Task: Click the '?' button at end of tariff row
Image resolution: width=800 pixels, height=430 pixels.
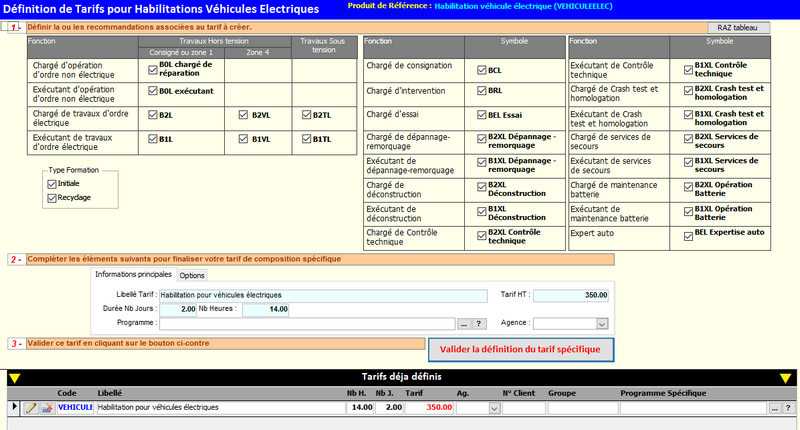Action: click(x=789, y=408)
